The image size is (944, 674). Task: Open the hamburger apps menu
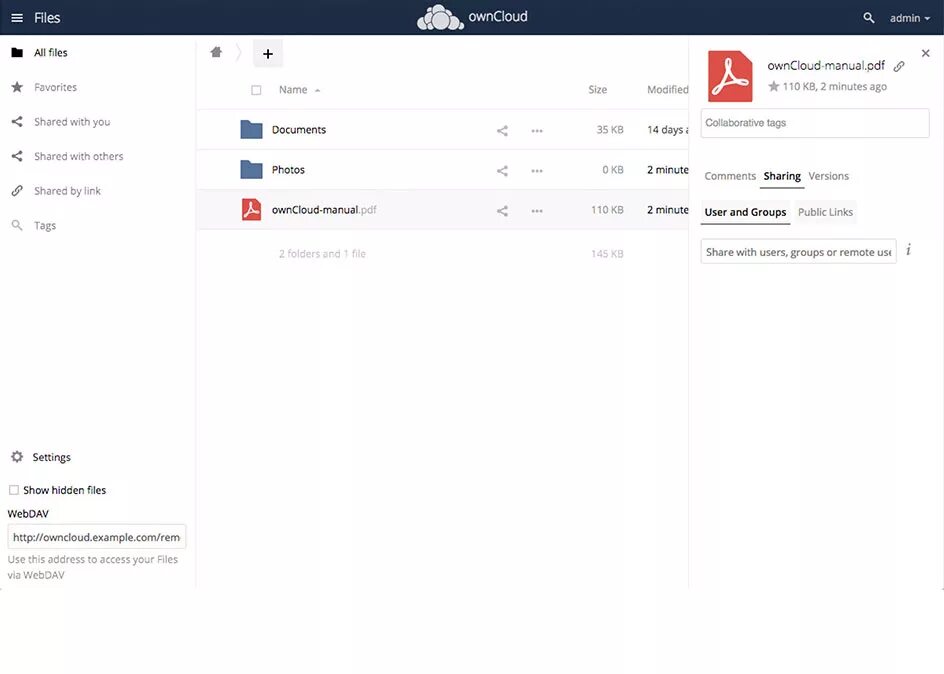(17, 18)
